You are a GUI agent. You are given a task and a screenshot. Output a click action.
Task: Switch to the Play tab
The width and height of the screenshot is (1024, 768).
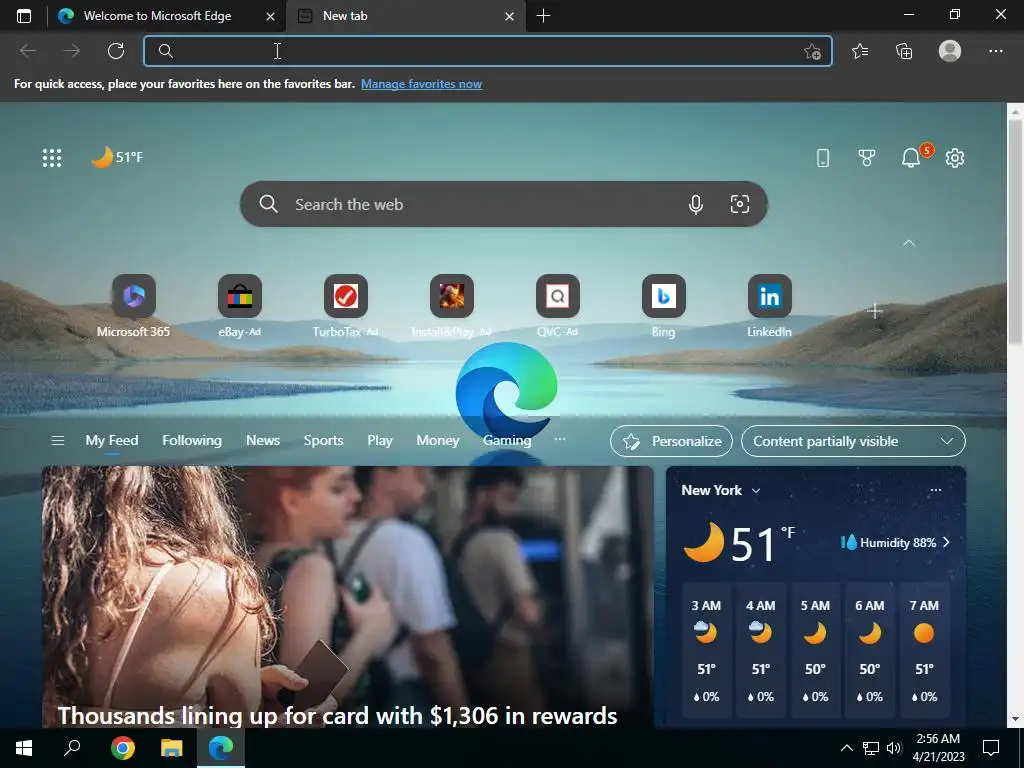(x=379, y=441)
